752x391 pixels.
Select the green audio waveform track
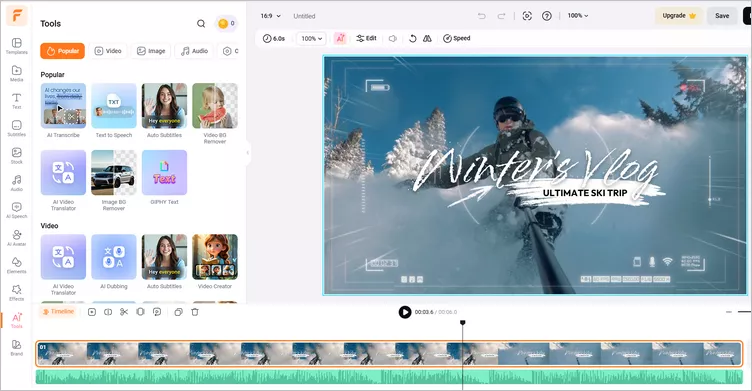click(x=389, y=377)
